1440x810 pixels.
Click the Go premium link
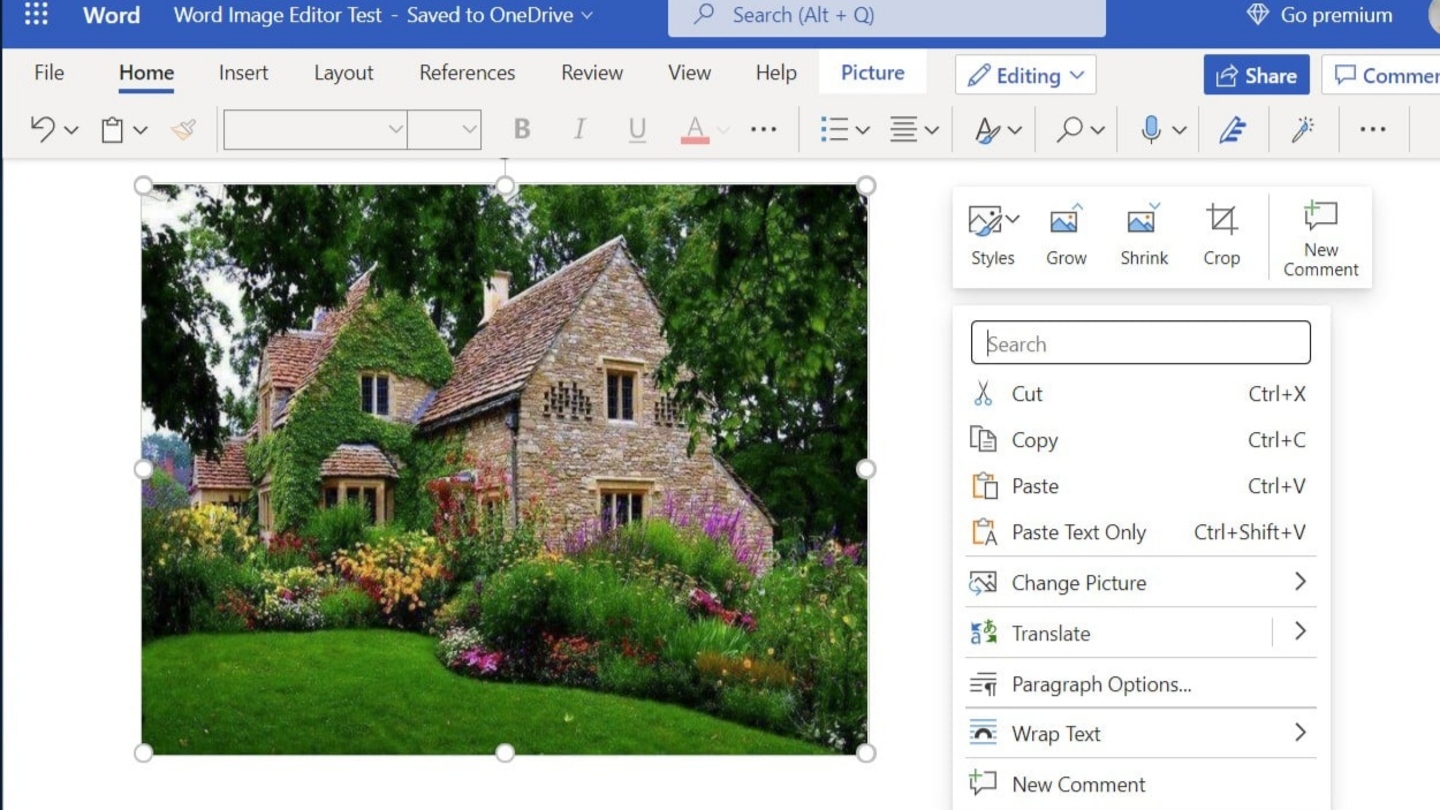click(1320, 15)
